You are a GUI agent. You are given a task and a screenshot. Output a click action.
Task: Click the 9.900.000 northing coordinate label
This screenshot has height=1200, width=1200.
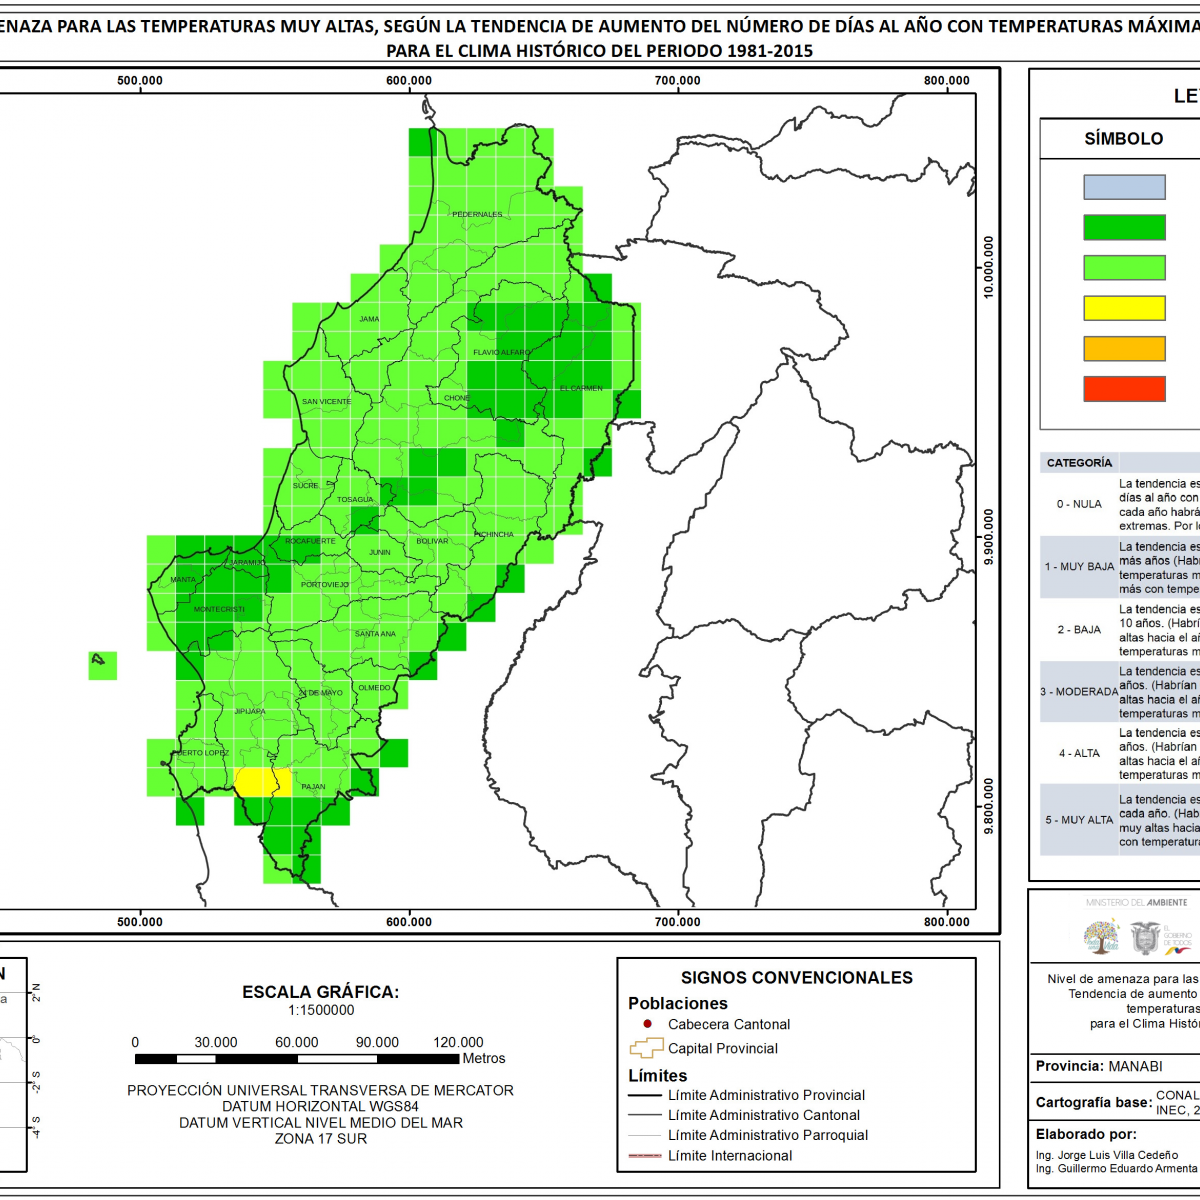pyautogui.click(x=989, y=538)
